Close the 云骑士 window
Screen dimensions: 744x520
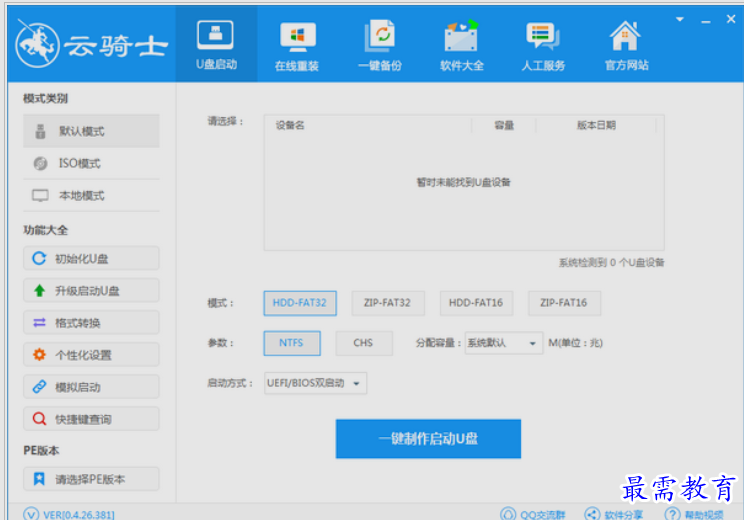coord(731,19)
